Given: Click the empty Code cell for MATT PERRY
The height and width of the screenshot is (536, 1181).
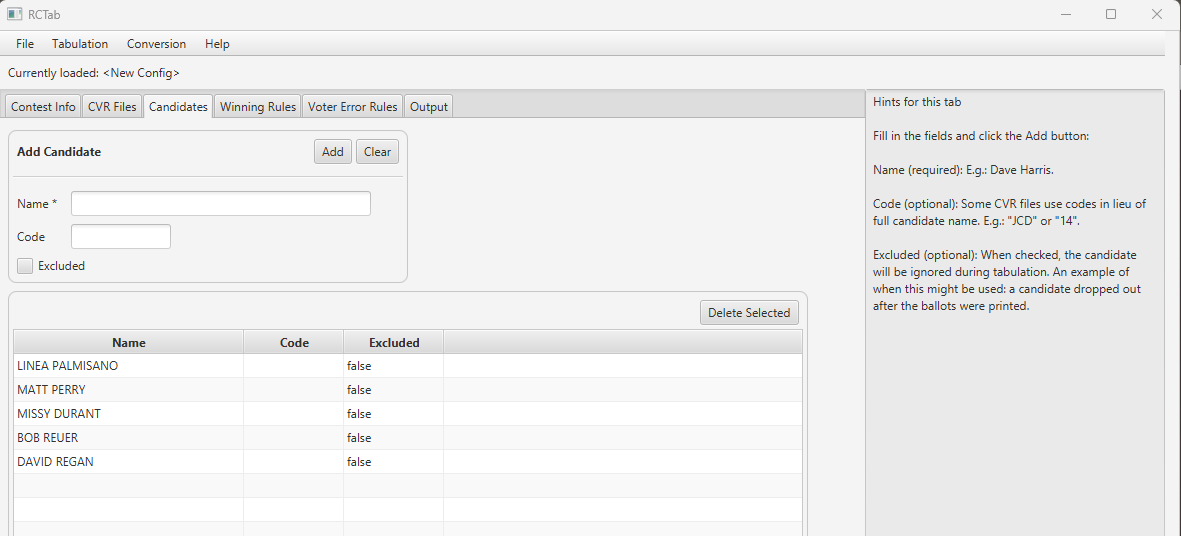Looking at the screenshot, I should click(294, 390).
